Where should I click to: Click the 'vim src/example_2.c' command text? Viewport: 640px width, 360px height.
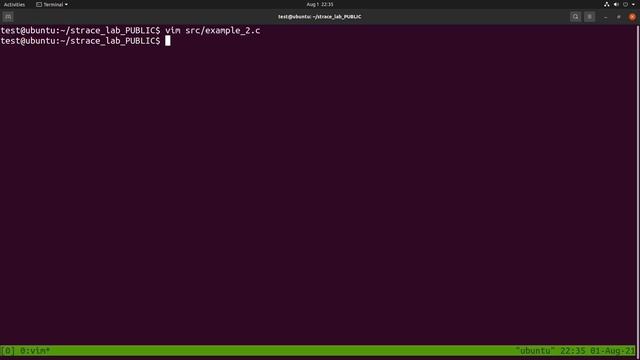213,30
